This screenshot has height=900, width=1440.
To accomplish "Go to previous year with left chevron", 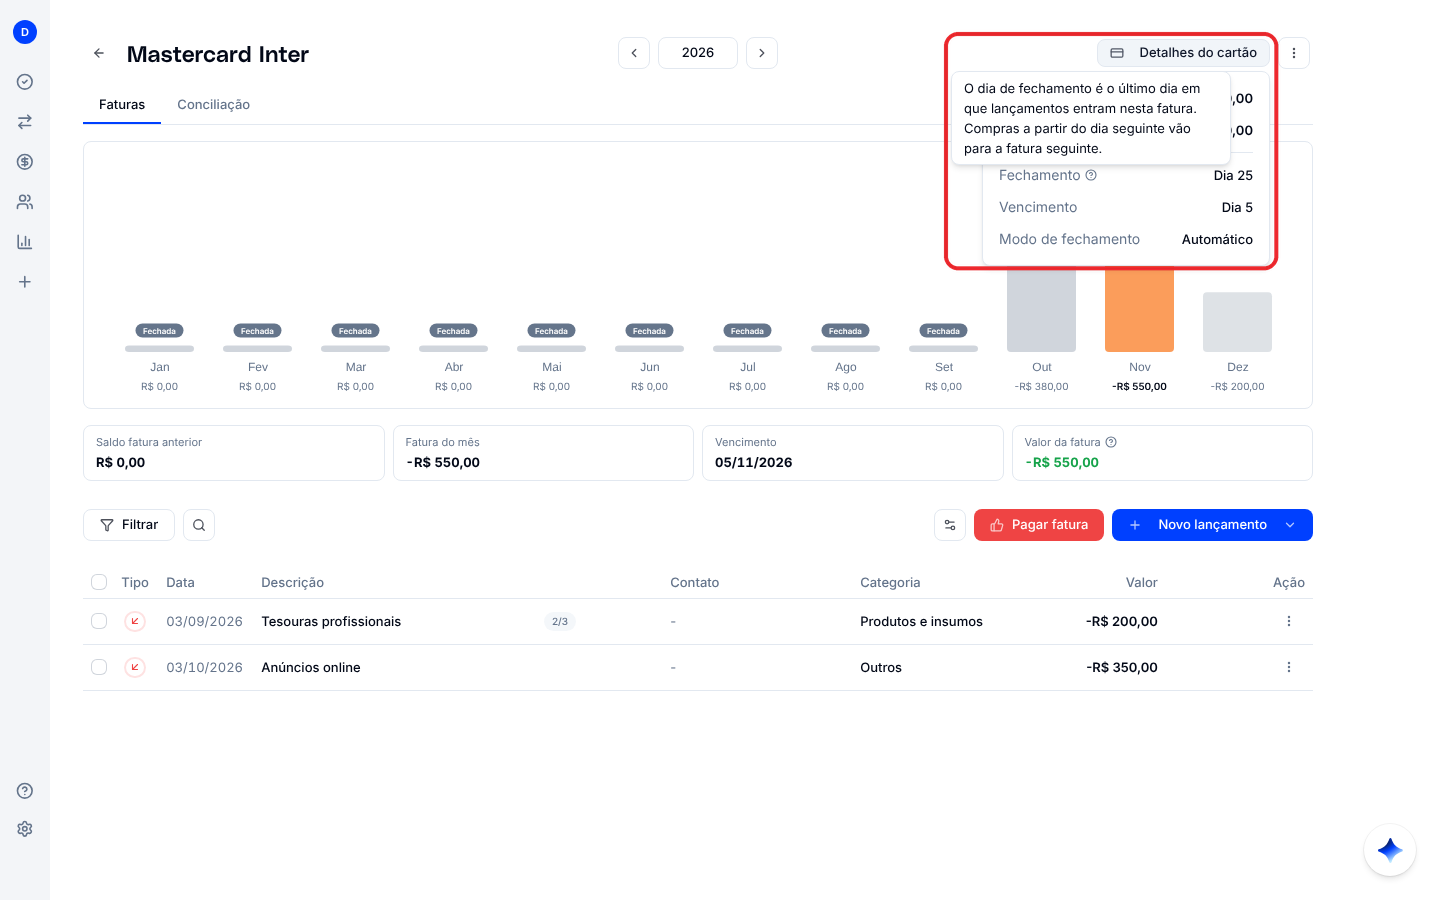I will (x=634, y=53).
